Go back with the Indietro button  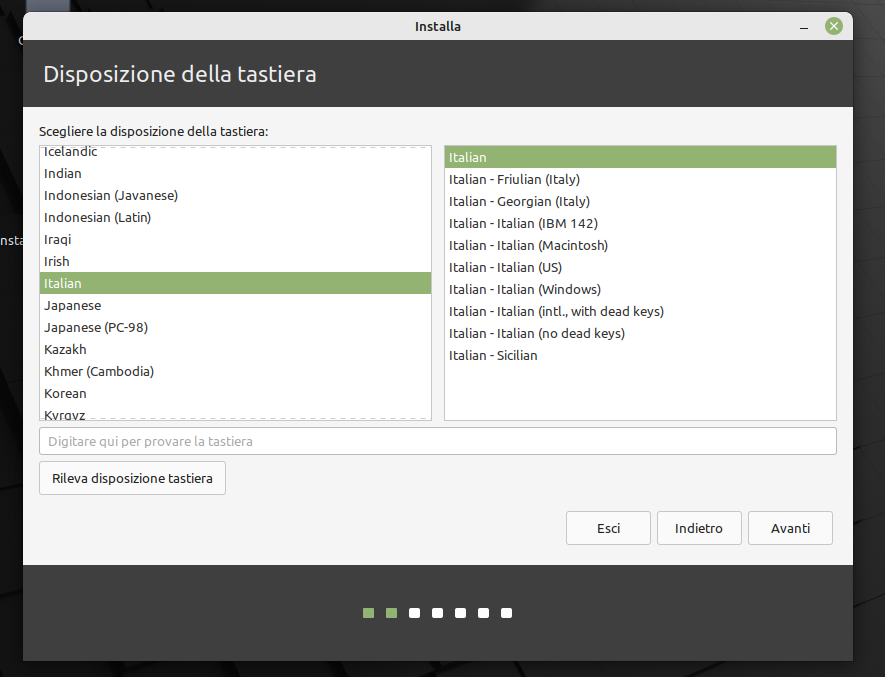coord(699,528)
